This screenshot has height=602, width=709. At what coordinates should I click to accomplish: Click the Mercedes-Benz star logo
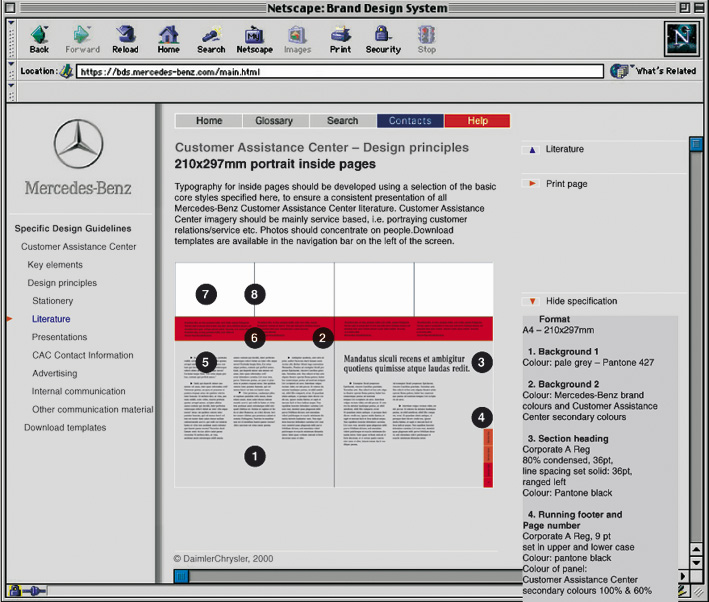pos(79,144)
